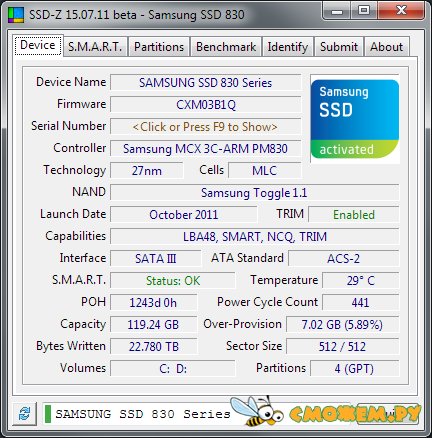This screenshot has width=432, height=438.
Task: Click the S.M.A.R.T. Status: OK field
Action: point(173,281)
